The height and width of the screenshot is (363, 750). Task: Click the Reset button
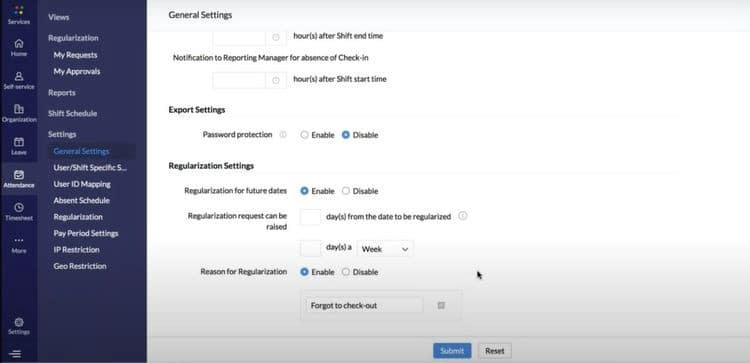coord(495,351)
